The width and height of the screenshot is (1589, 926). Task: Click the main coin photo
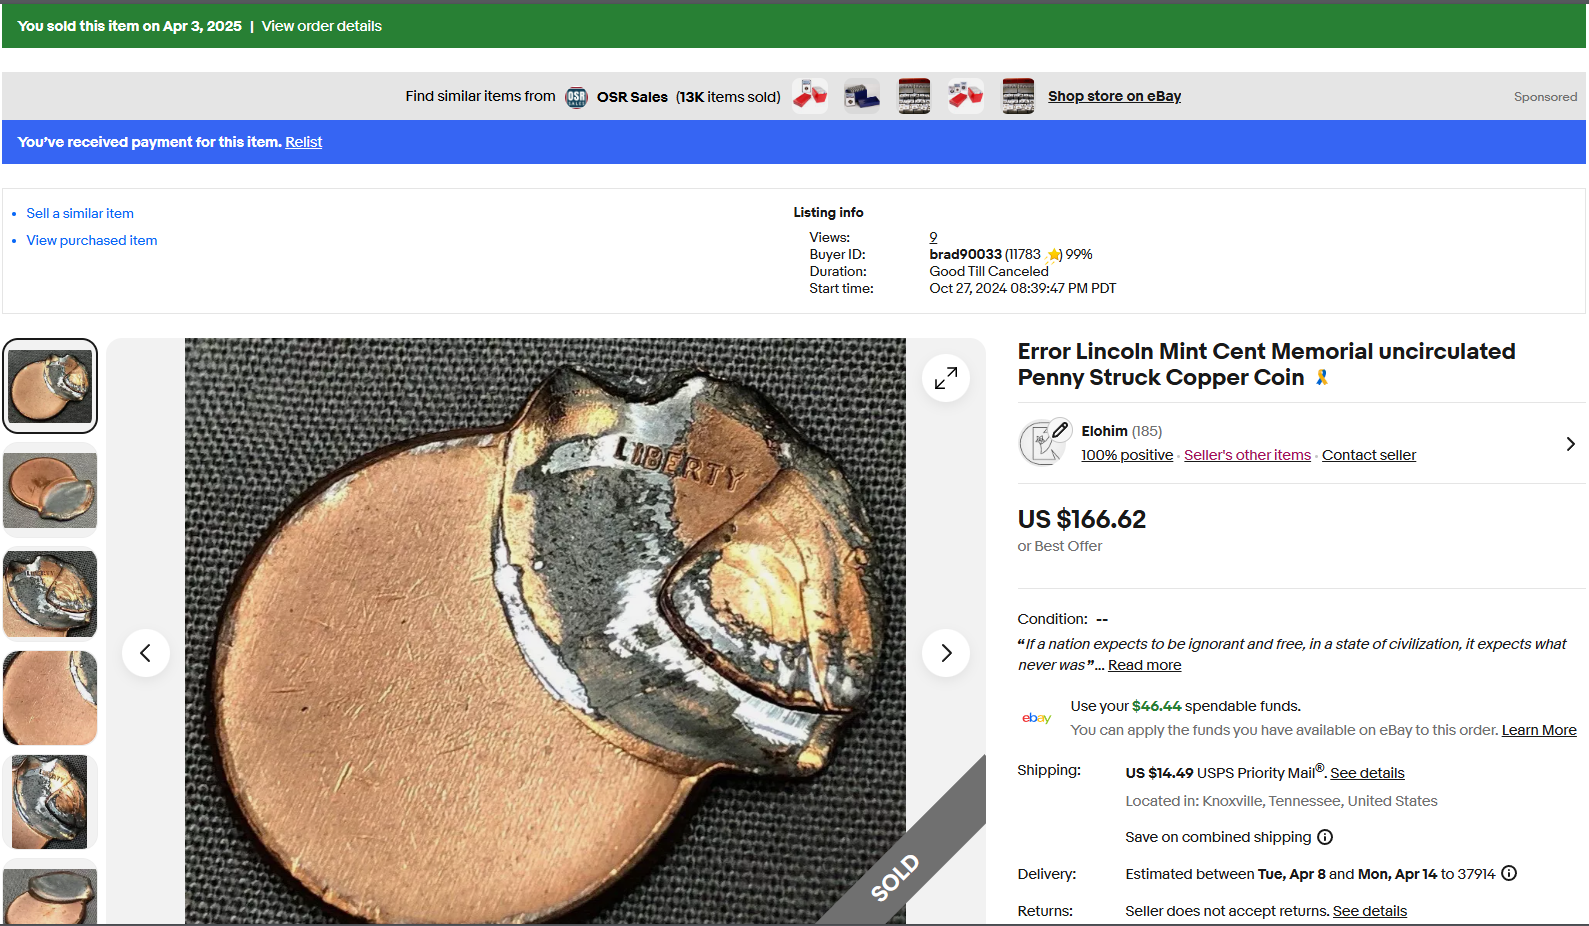click(x=545, y=631)
